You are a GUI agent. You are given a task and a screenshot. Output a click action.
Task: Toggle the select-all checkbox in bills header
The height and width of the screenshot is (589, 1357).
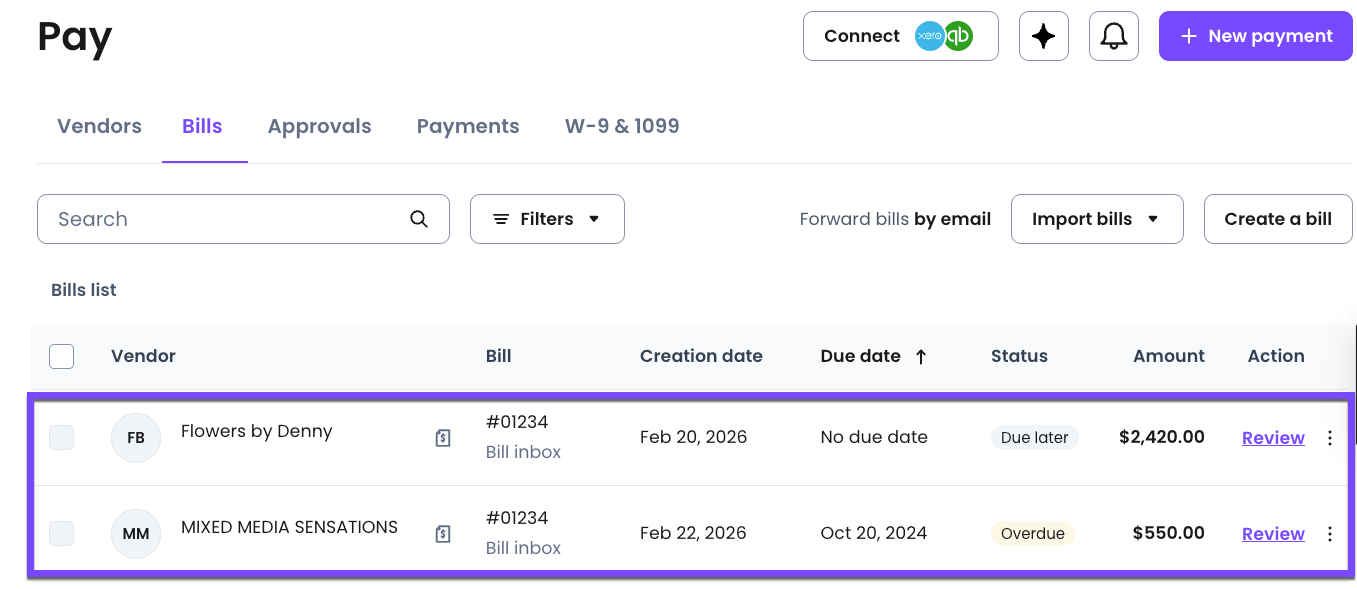pyautogui.click(x=61, y=356)
